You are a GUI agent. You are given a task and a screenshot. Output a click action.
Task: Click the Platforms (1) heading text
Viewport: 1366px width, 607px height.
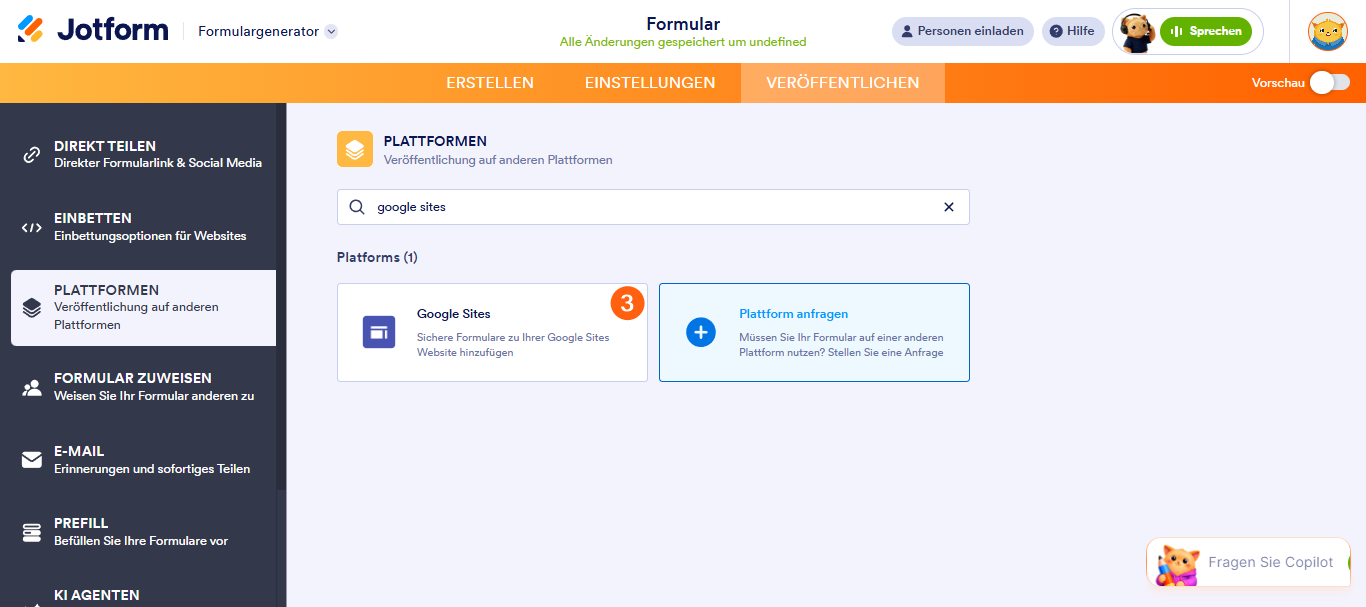coord(377,257)
